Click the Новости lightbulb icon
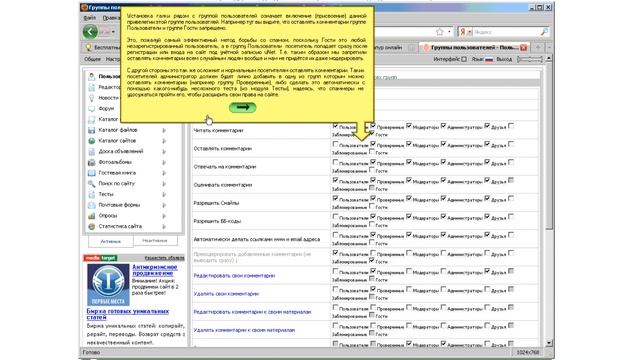Screen dimensions: 640x360 point(91,98)
